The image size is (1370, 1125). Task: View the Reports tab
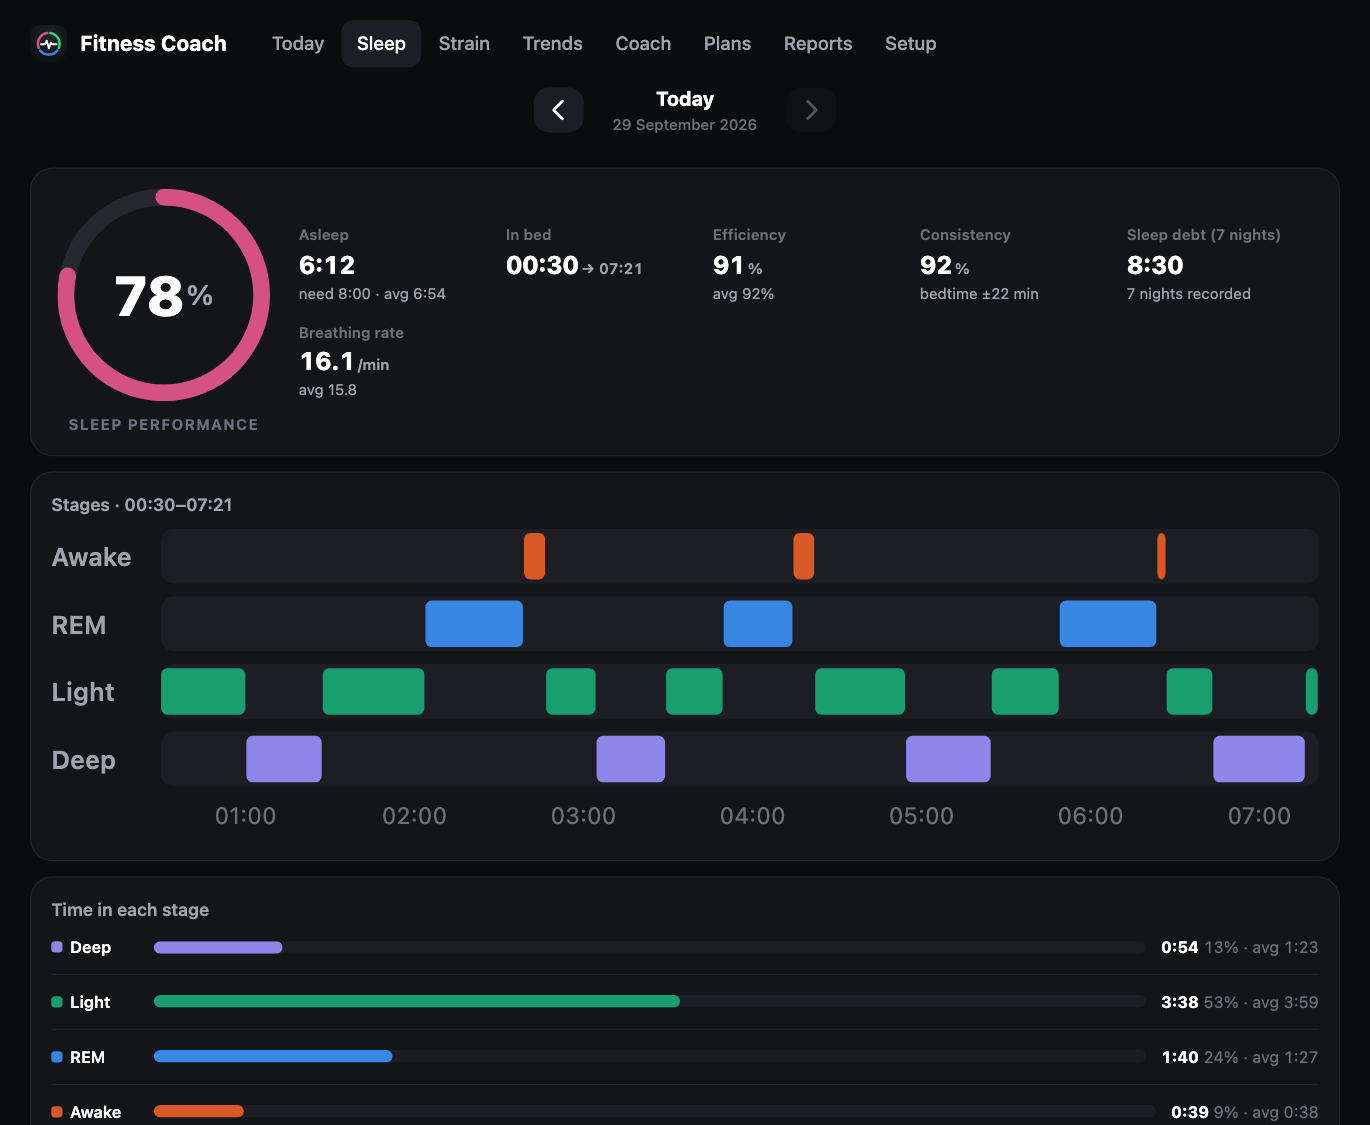pyautogui.click(x=818, y=44)
